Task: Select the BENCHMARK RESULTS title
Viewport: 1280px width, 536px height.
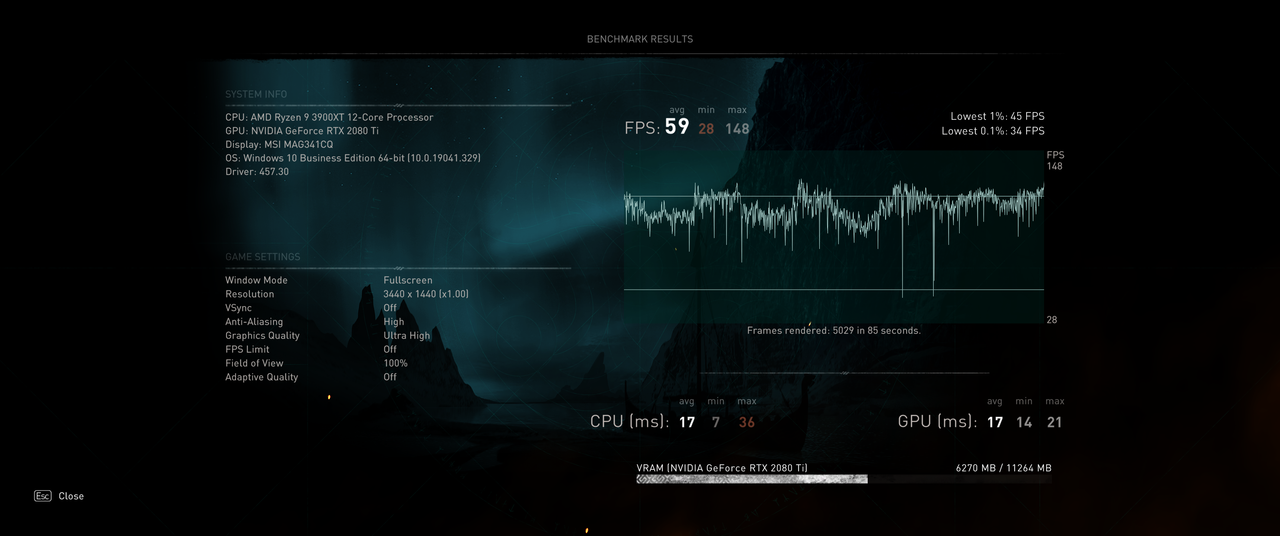Action: point(640,39)
